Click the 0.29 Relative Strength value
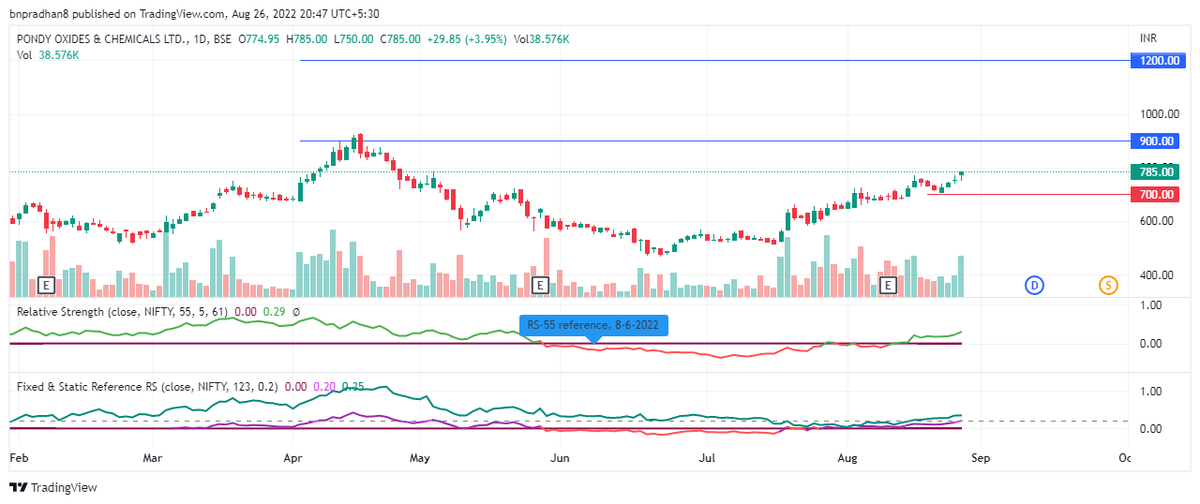1200x504 pixels. [276, 312]
